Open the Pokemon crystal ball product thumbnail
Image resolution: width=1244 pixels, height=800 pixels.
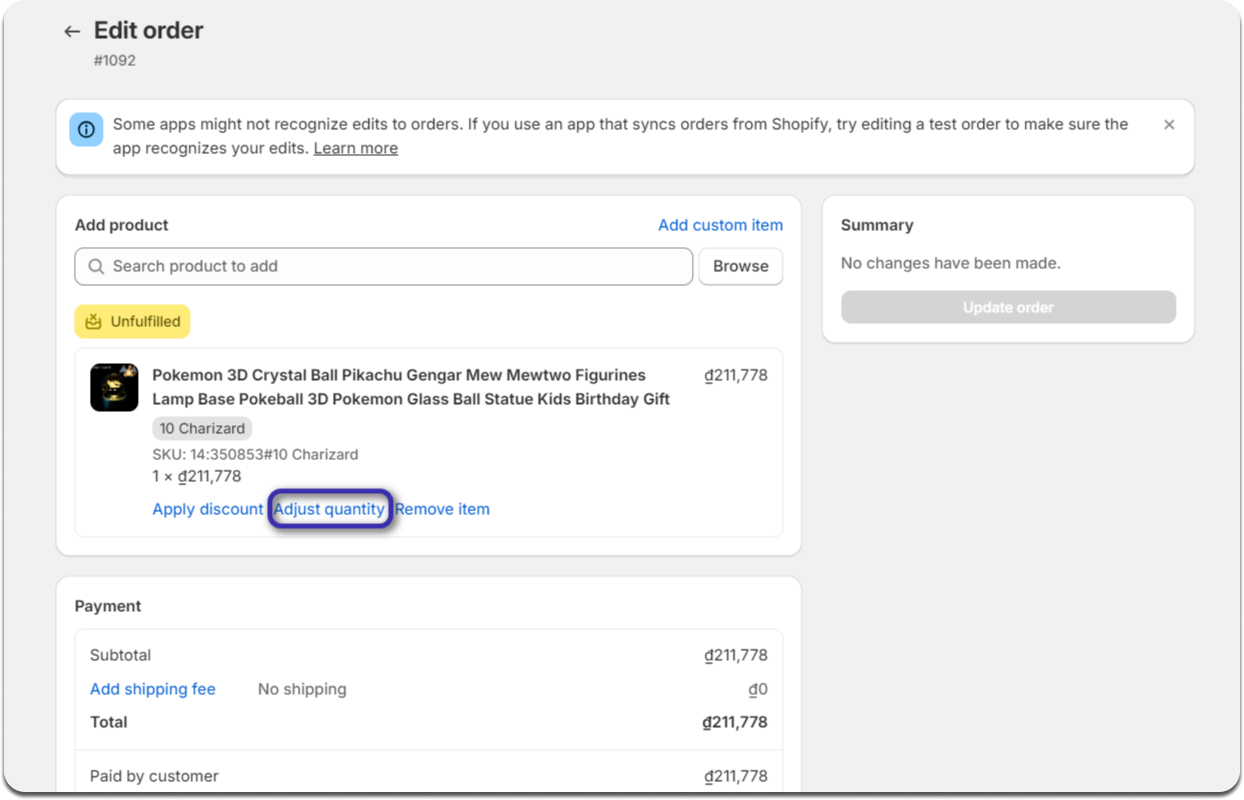click(x=114, y=387)
